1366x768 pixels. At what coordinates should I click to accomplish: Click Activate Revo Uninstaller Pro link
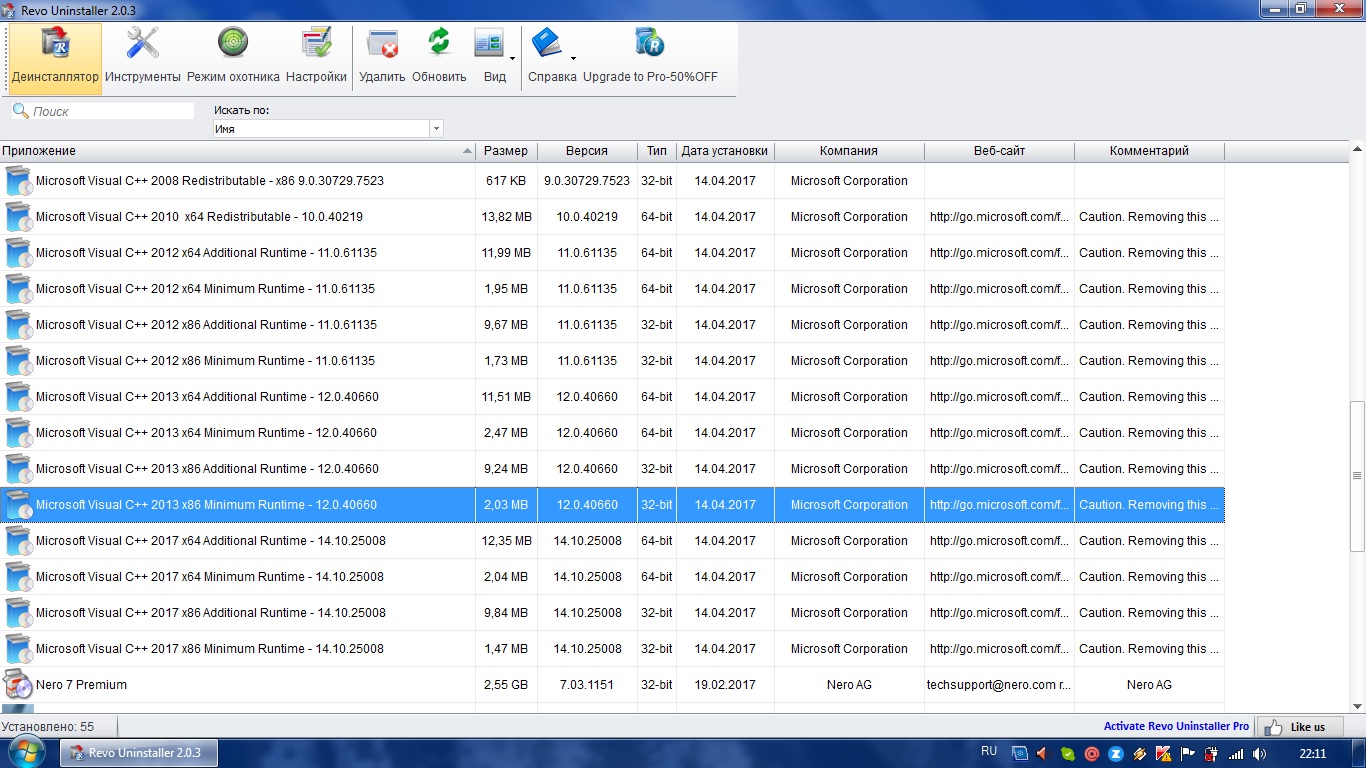pos(1176,727)
